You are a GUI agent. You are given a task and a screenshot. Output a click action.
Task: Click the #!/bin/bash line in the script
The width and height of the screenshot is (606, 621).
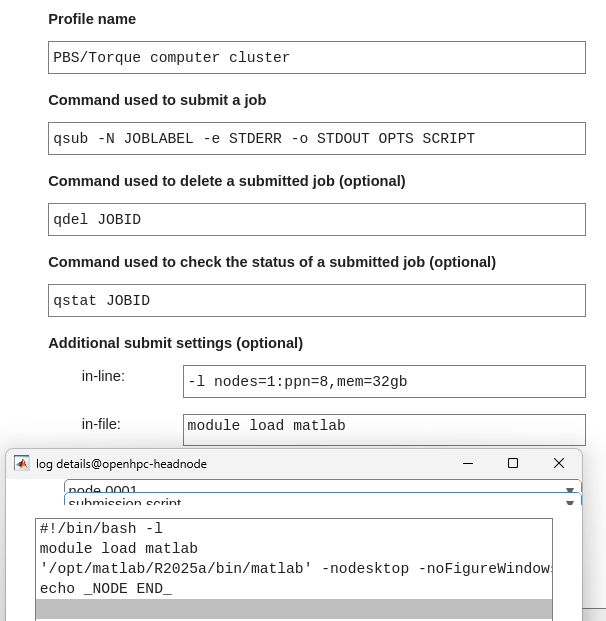100,528
